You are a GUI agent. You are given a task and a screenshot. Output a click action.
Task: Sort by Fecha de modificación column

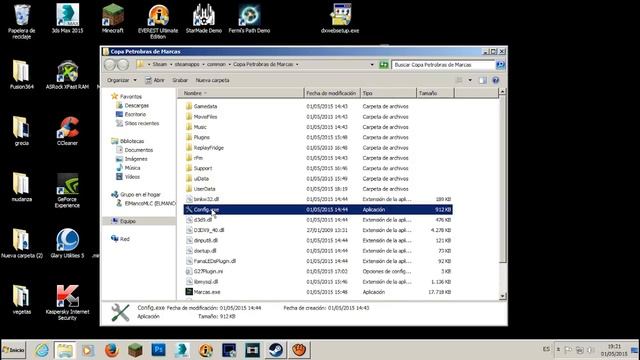pos(331,93)
